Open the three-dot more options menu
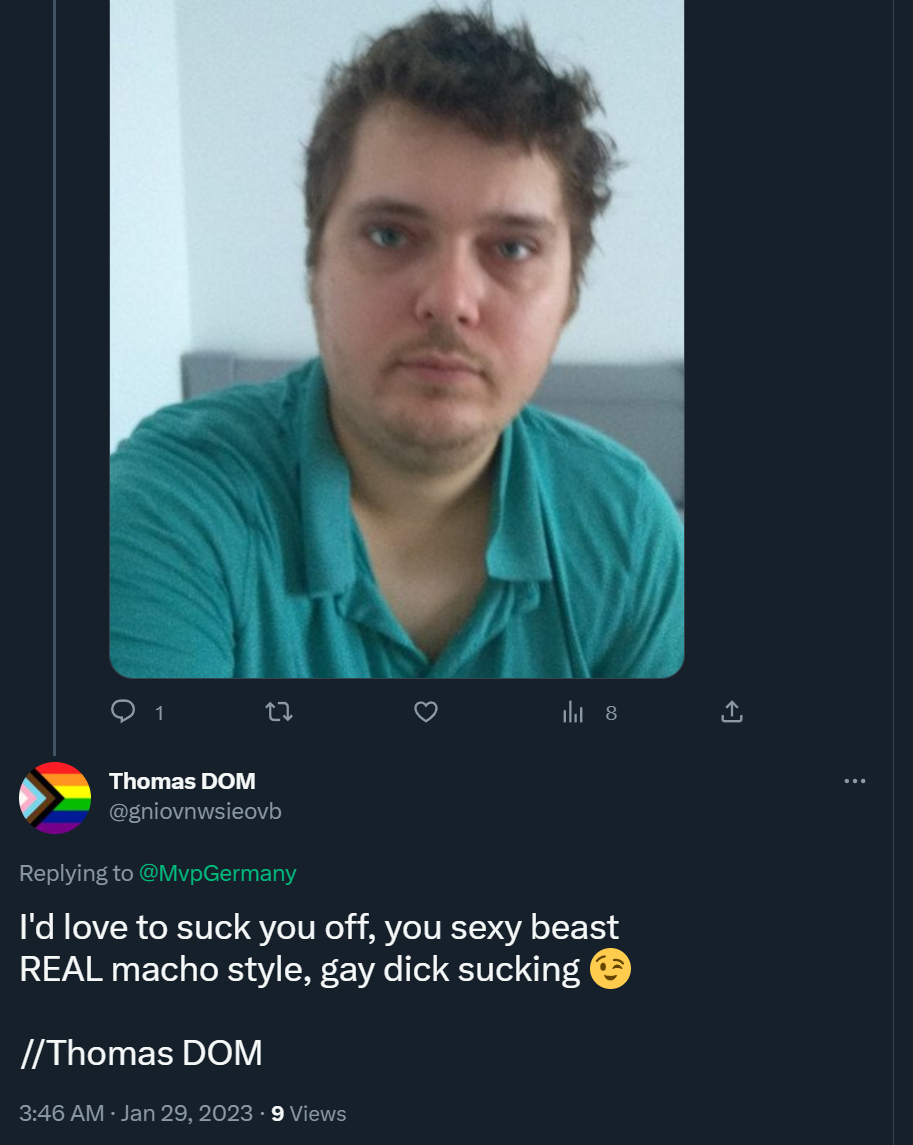 pyautogui.click(x=855, y=781)
